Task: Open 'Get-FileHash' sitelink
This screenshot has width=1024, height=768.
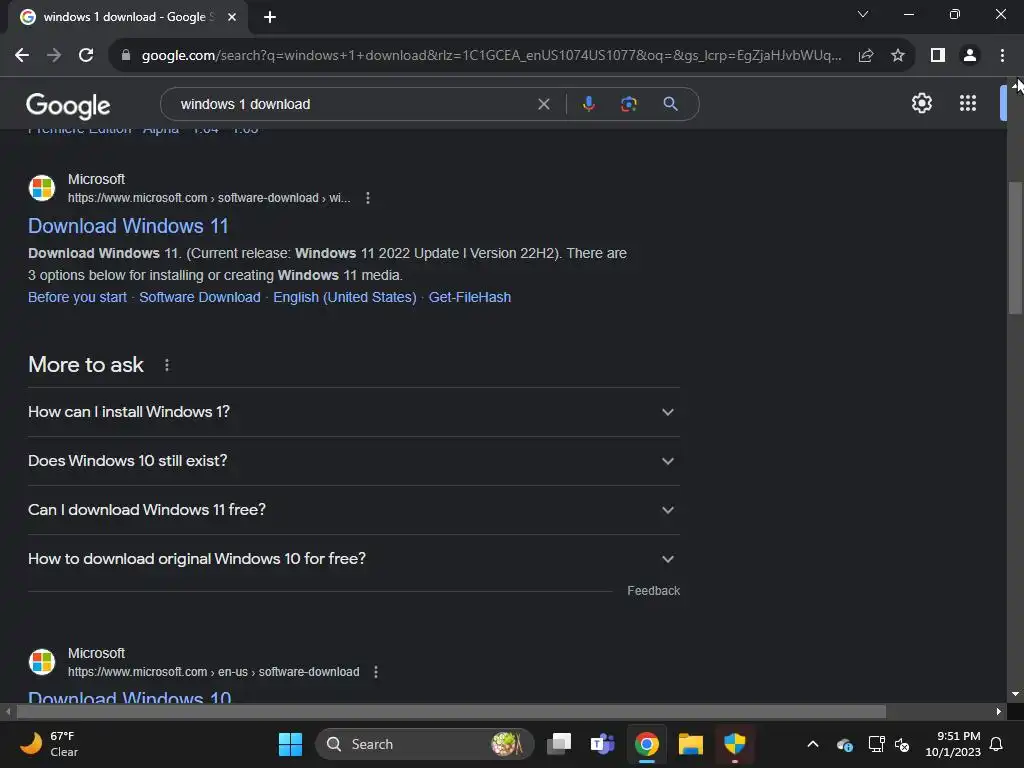Action: [470, 297]
